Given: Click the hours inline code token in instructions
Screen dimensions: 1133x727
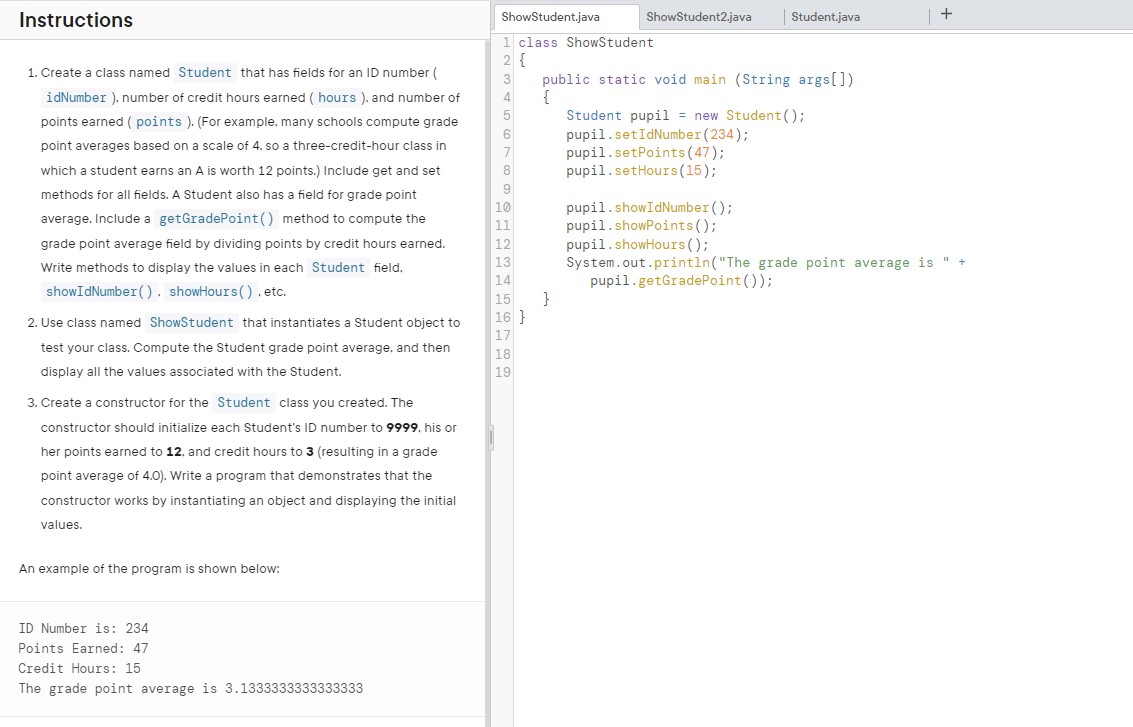Looking at the screenshot, I should pos(337,97).
